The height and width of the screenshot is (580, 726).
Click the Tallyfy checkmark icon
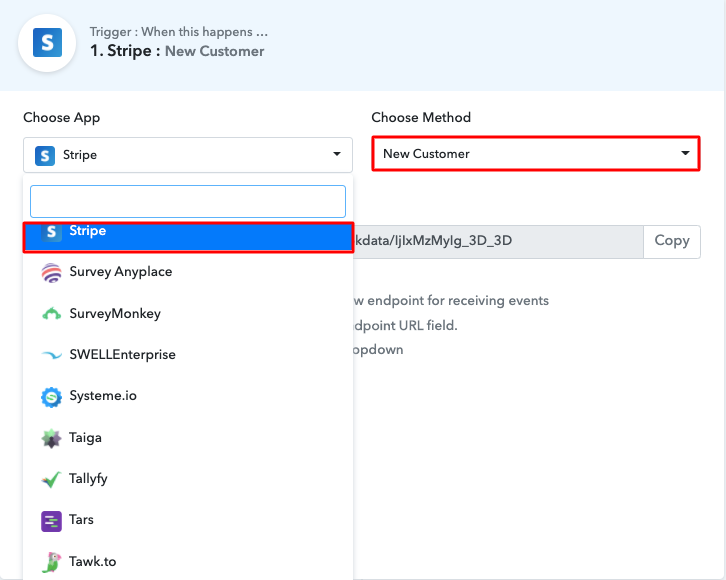[51, 480]
